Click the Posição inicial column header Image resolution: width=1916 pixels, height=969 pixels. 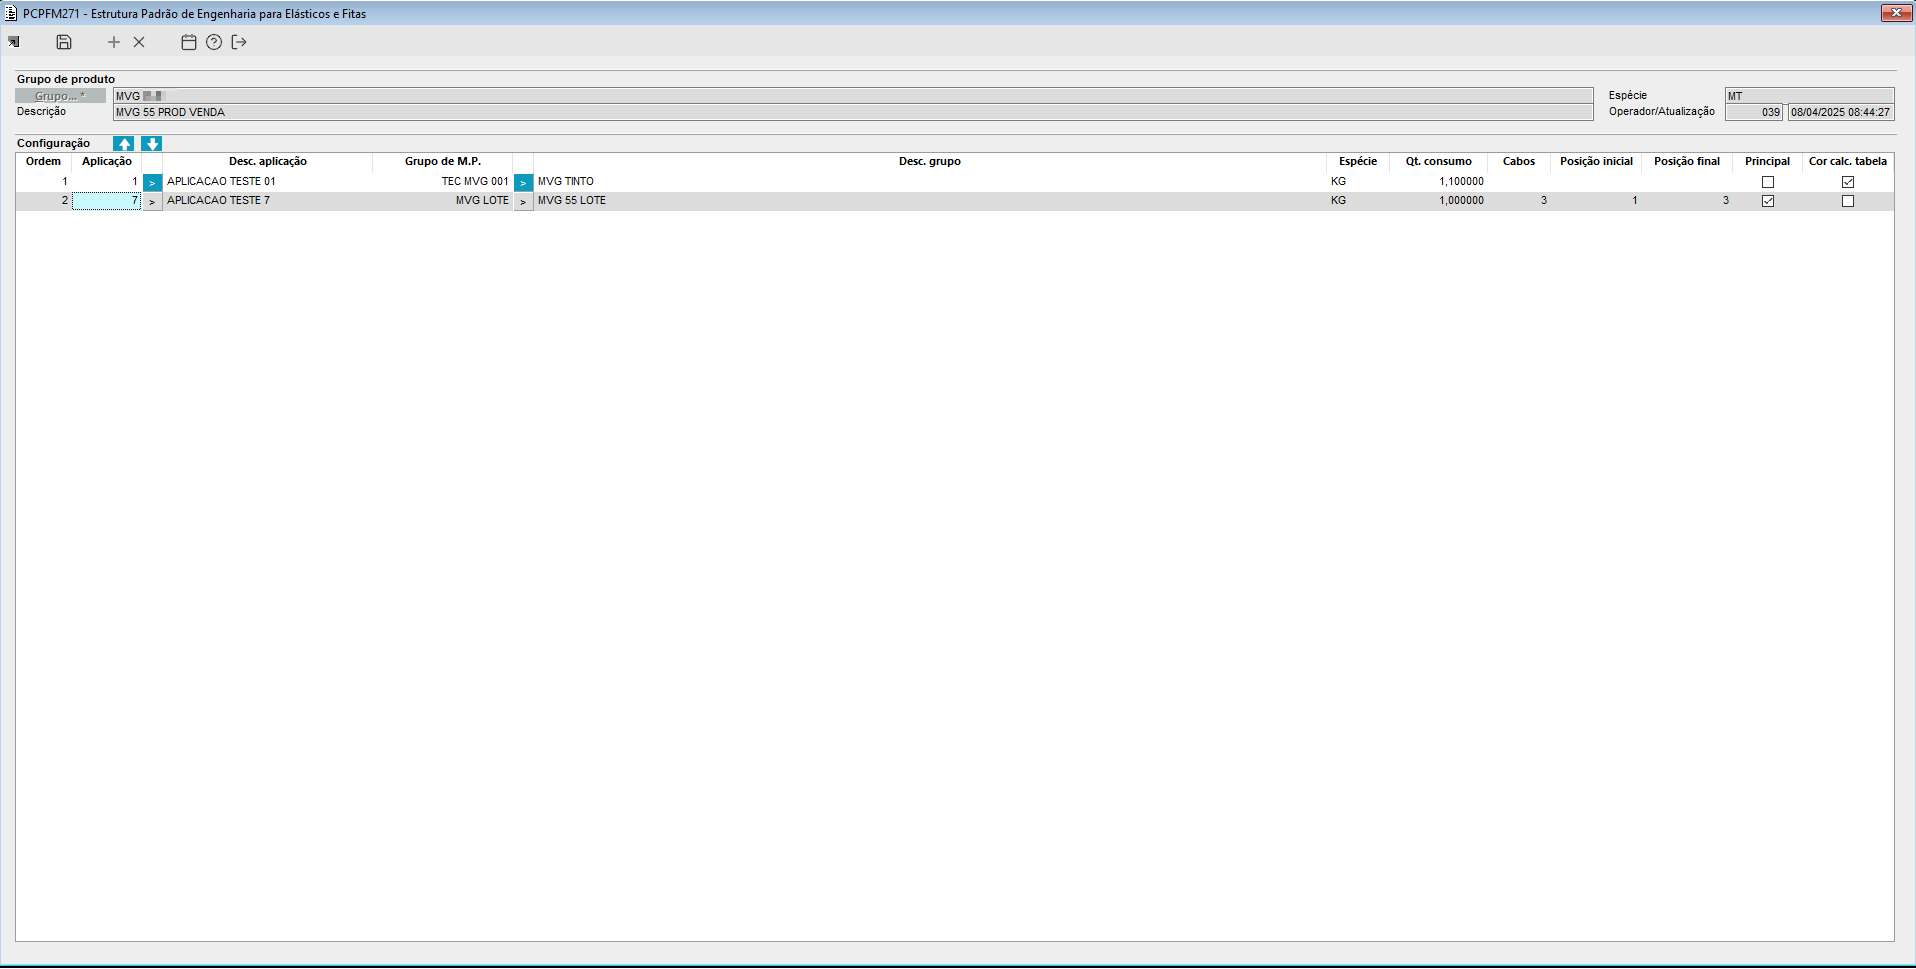click(1596, 162)
